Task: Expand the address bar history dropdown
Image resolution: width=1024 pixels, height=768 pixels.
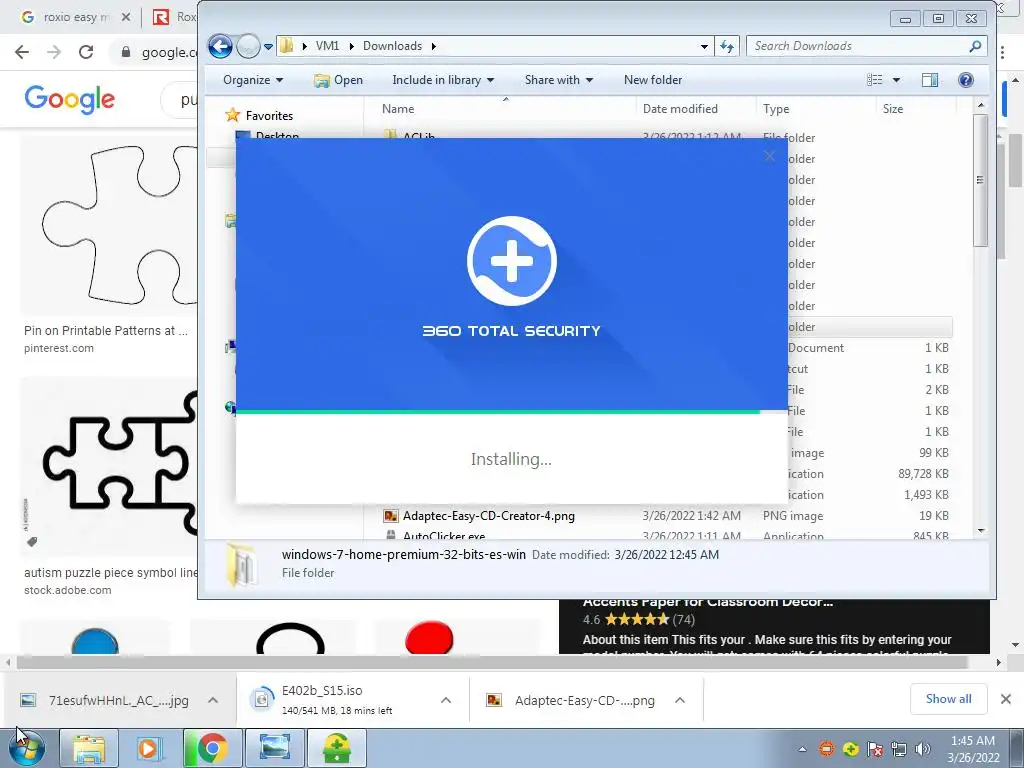Action: coord(704,46)
